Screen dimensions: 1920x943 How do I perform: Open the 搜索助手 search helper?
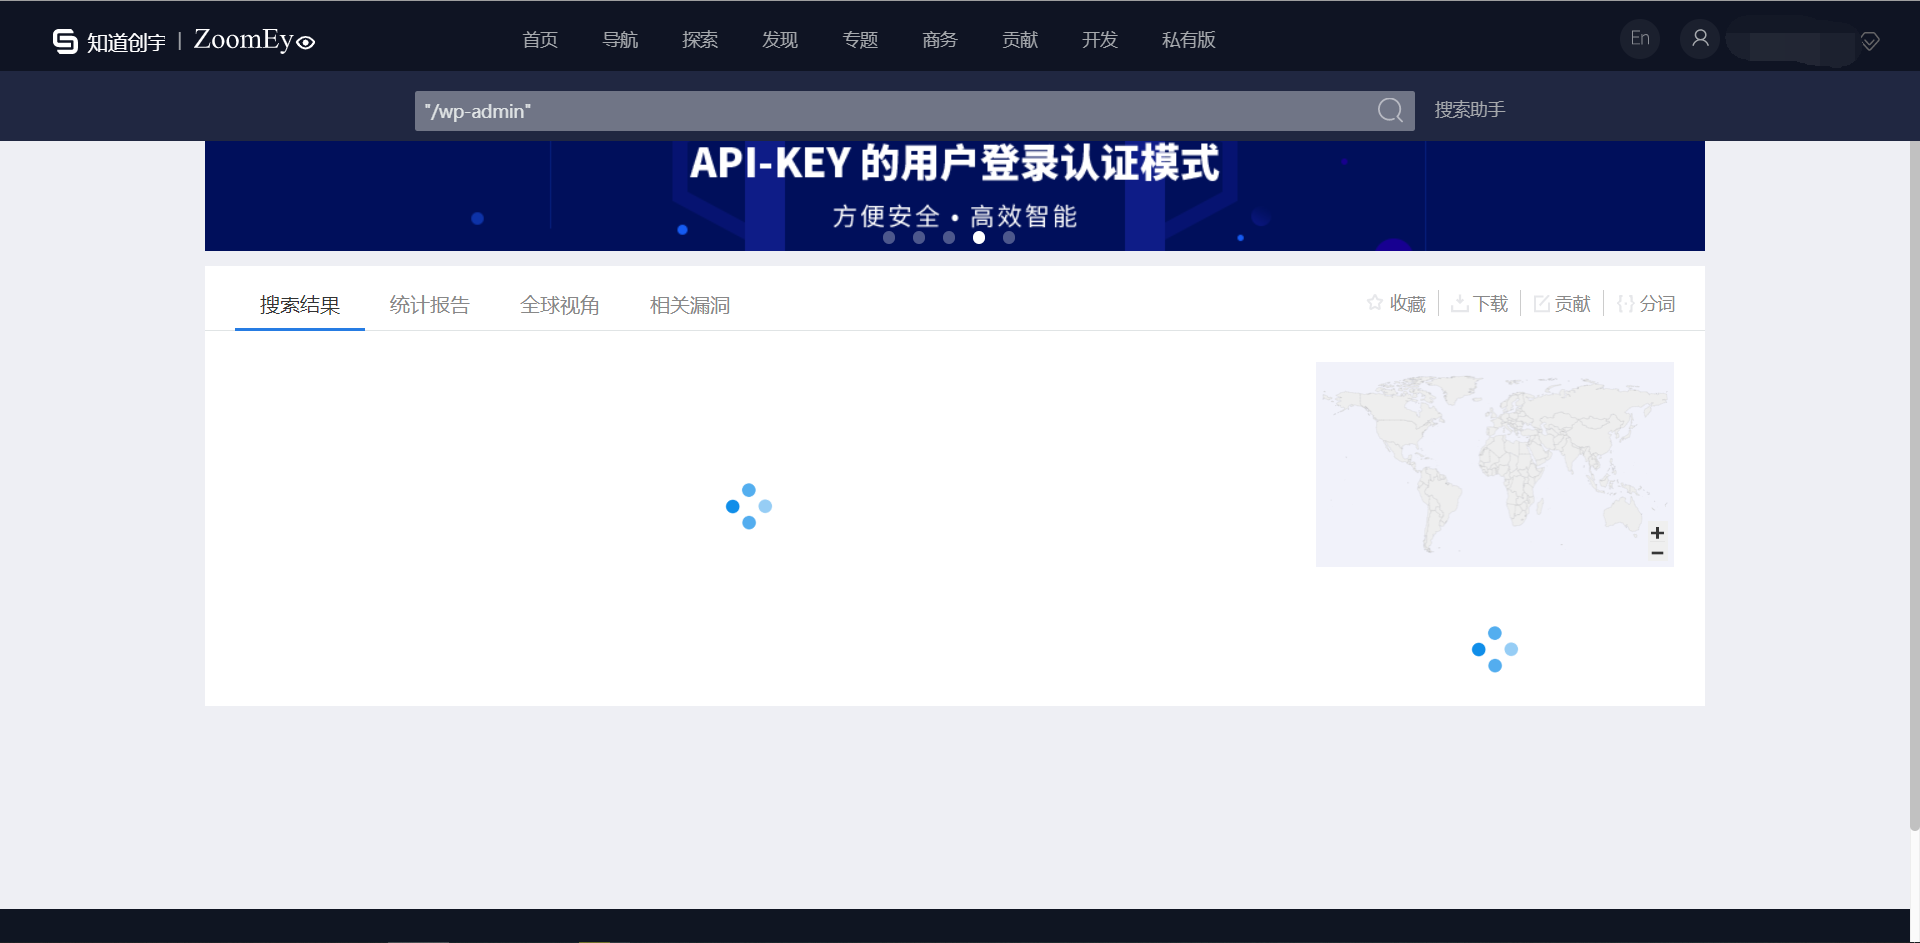pos(1468,109)
